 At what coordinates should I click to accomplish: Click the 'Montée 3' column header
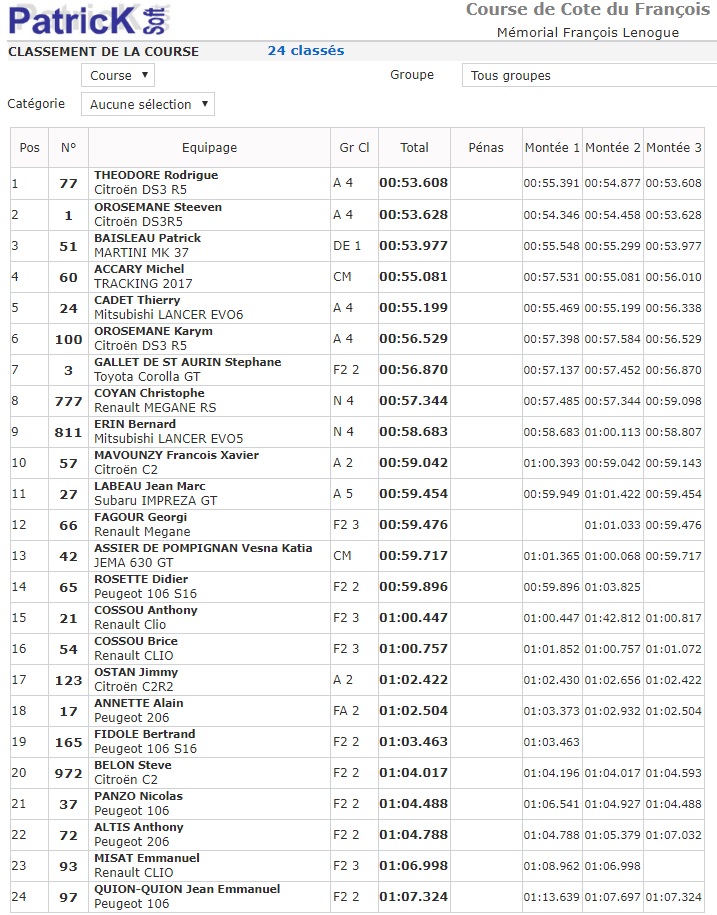tap(674, 147)
